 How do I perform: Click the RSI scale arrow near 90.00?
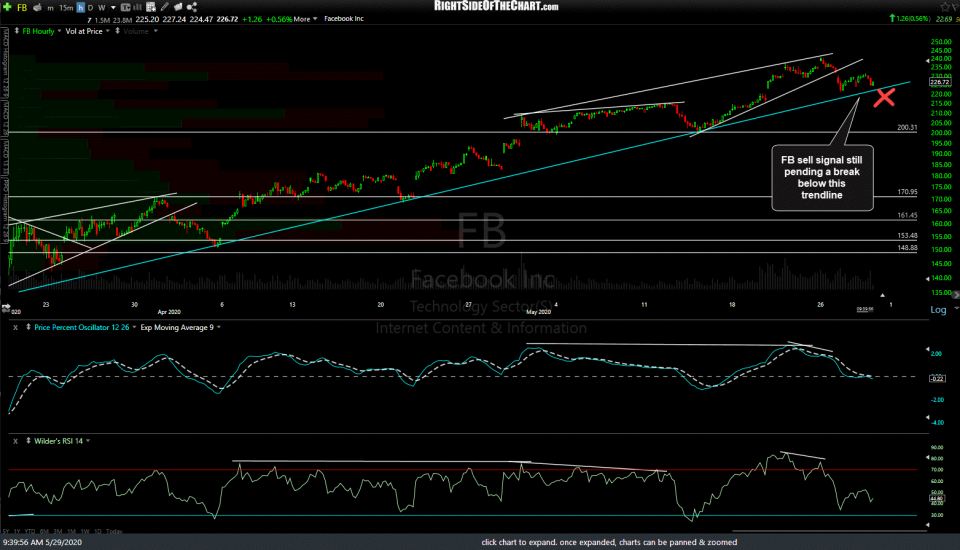coord(928,457)
